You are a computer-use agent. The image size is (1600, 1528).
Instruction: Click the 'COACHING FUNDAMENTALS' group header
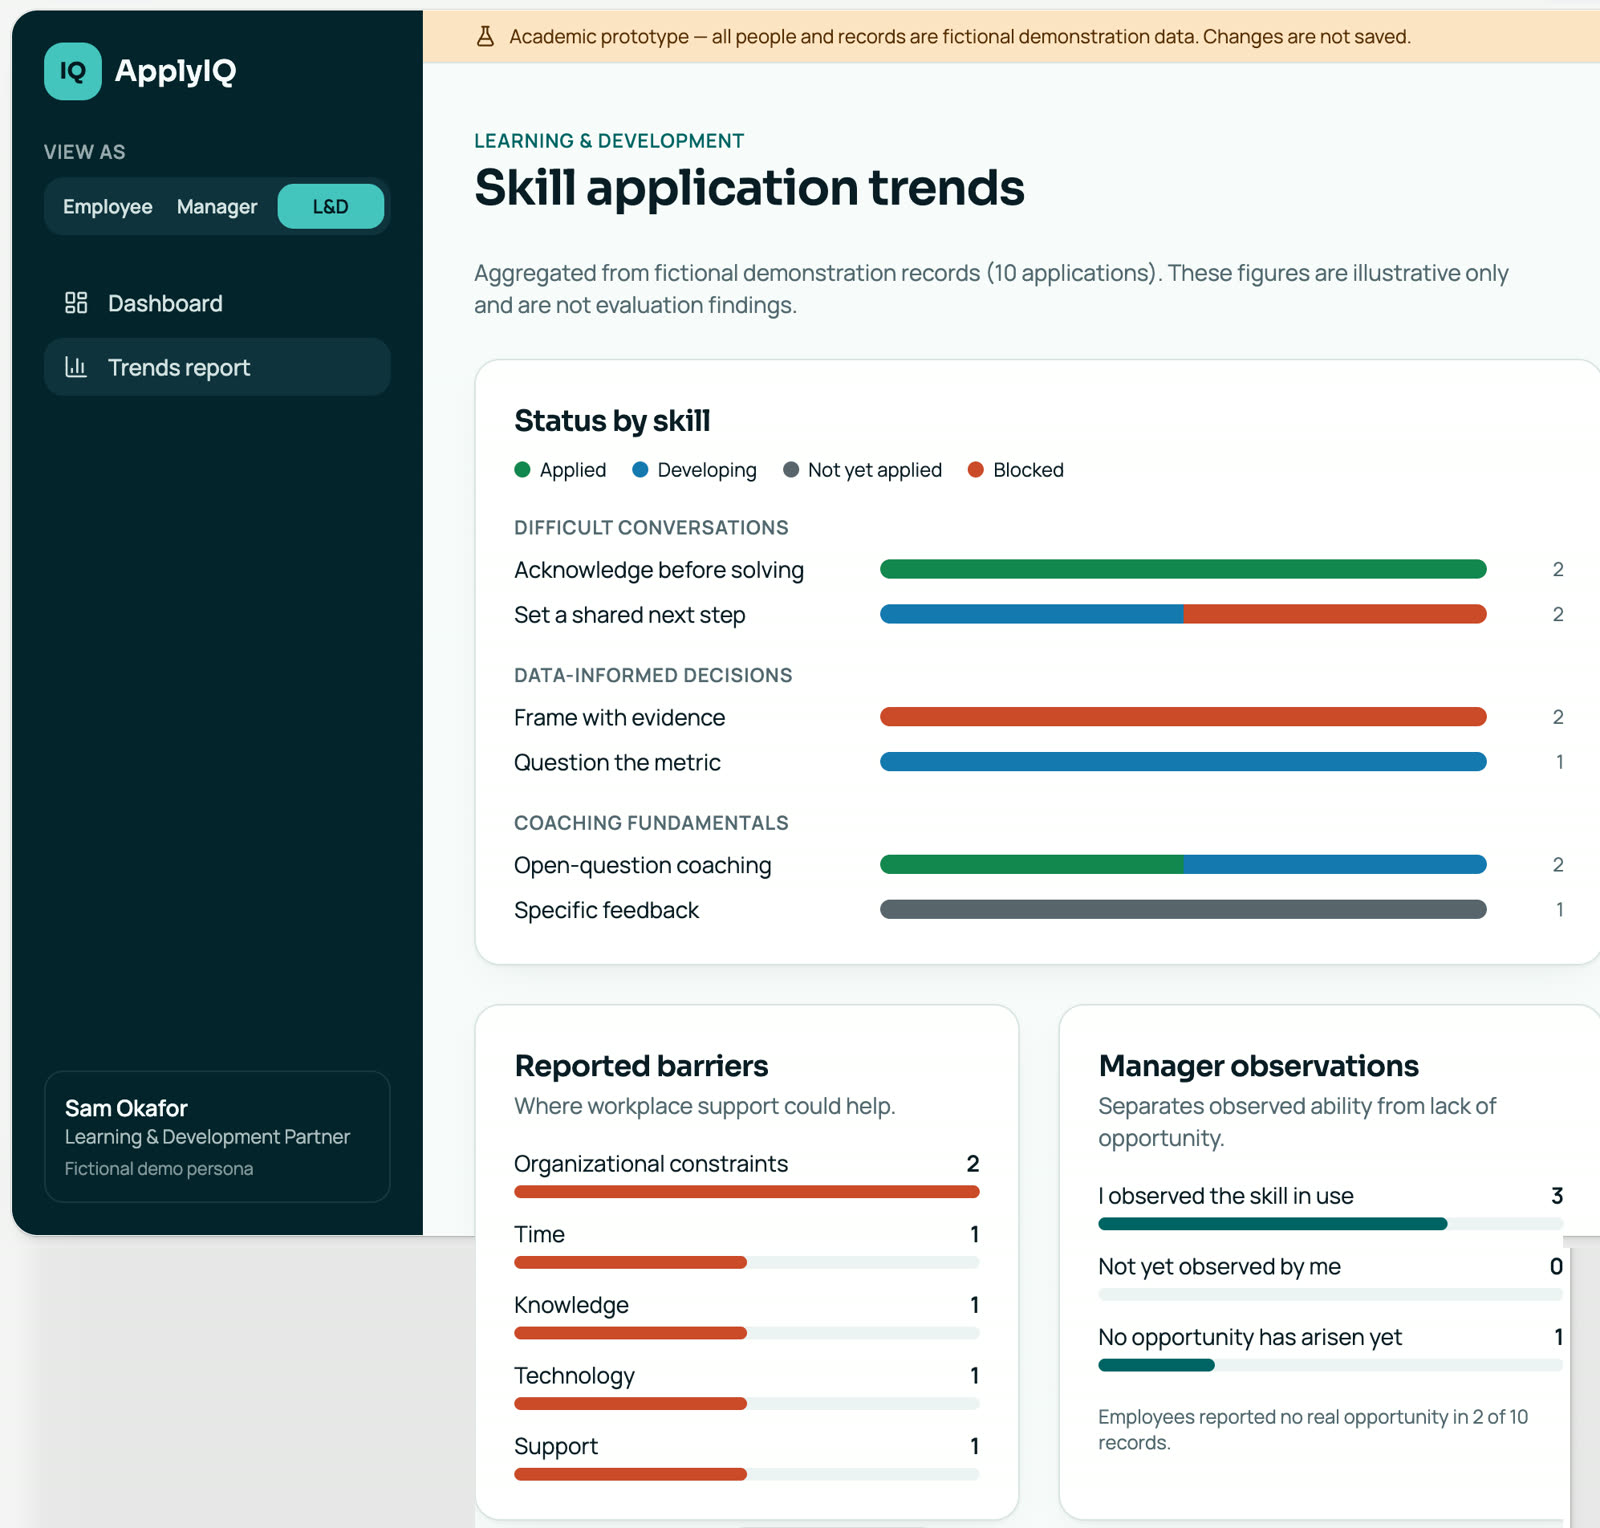tap(651, 823)
